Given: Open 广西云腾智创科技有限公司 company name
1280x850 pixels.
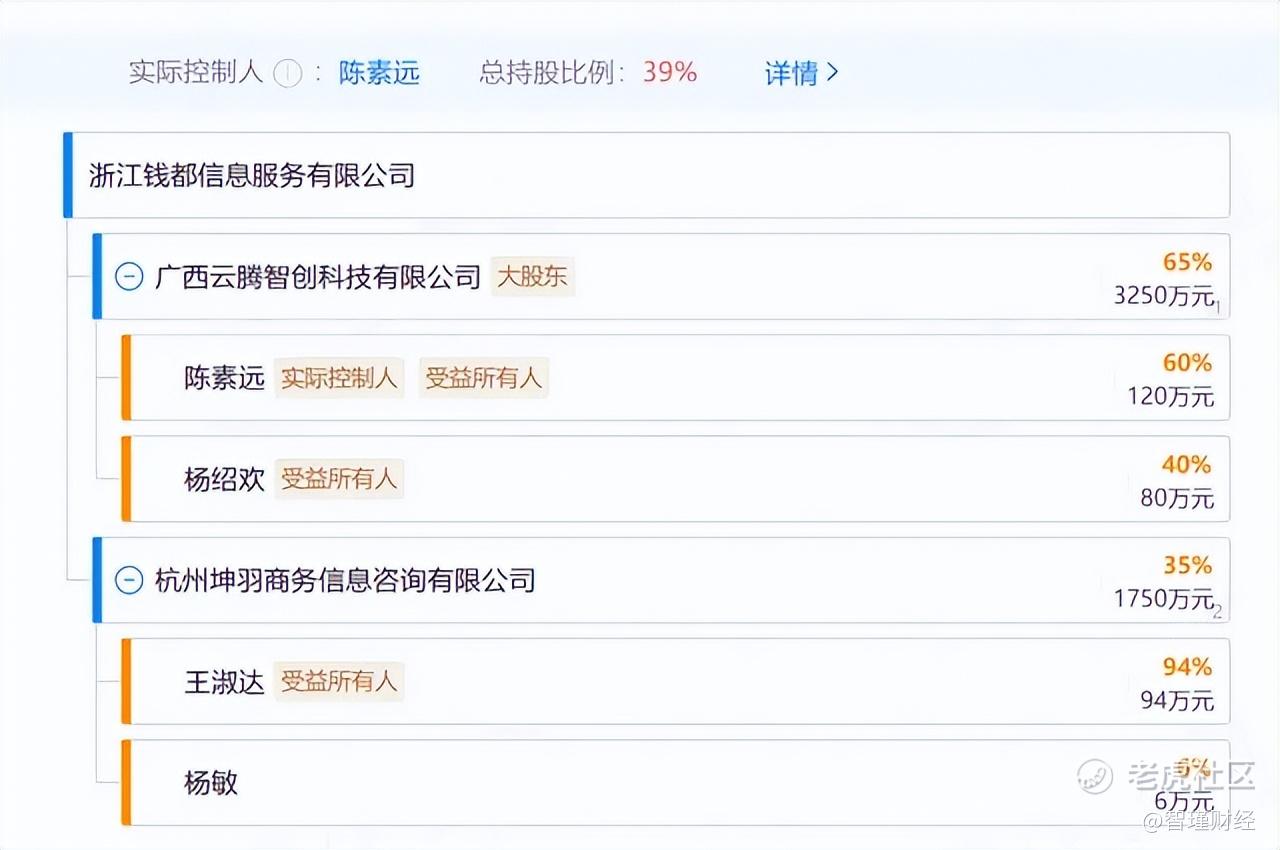Looking at the screenshot, I should coord(318,277).
